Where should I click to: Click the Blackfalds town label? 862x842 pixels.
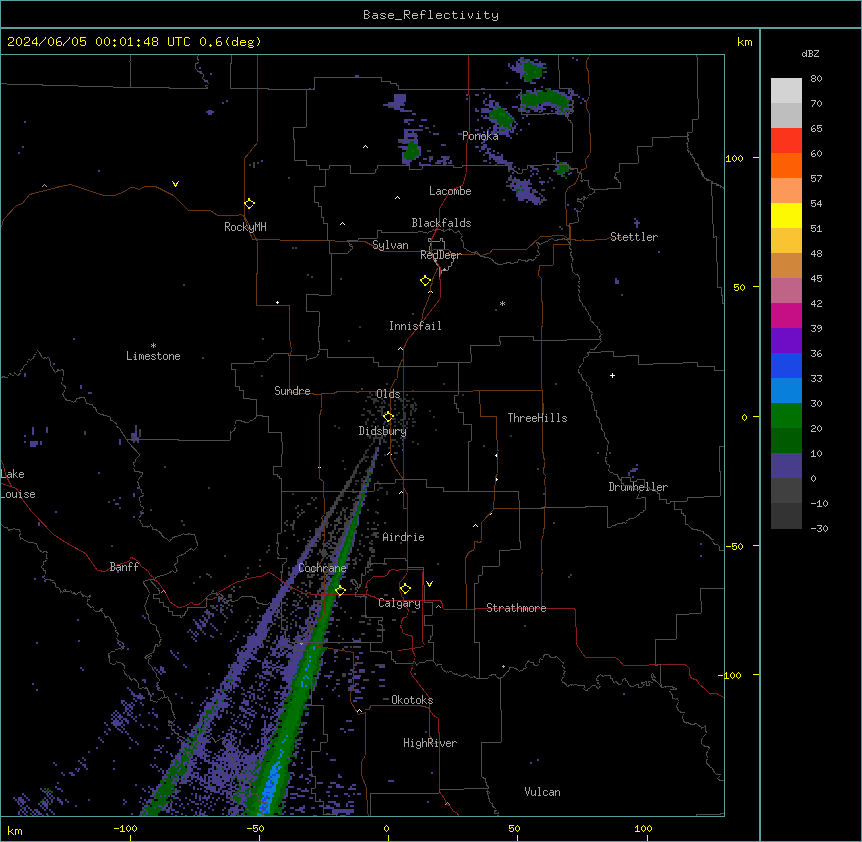click(x=441, y=223)
